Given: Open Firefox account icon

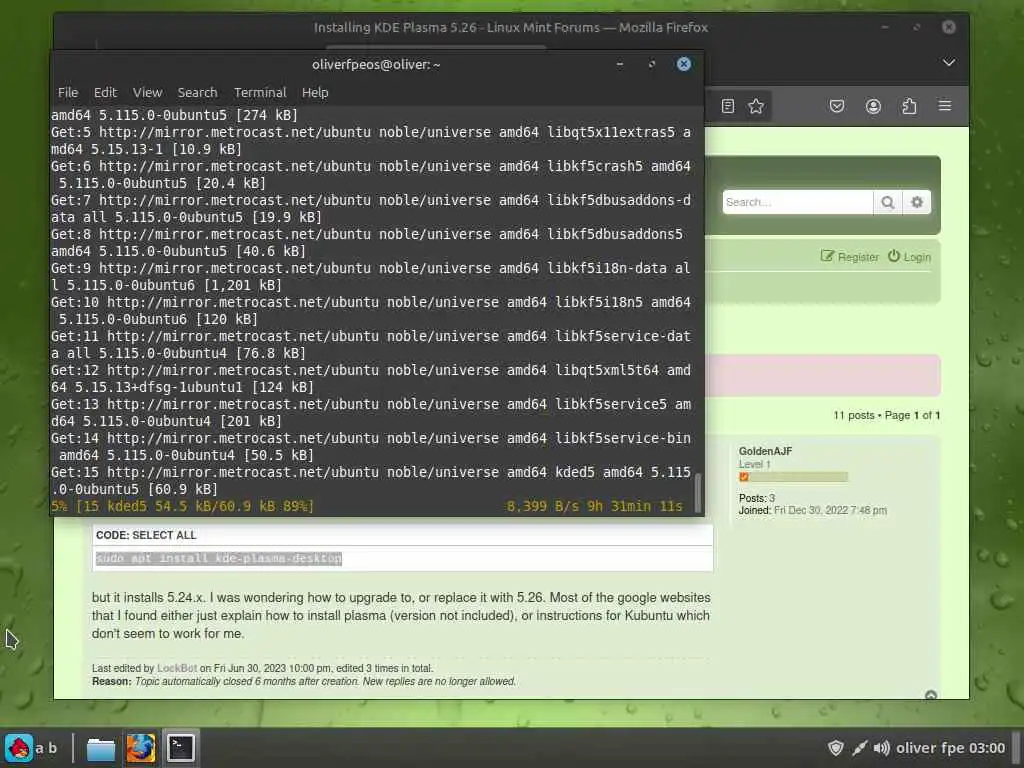Looking at the screenshot, I should [x=873, y=106].
